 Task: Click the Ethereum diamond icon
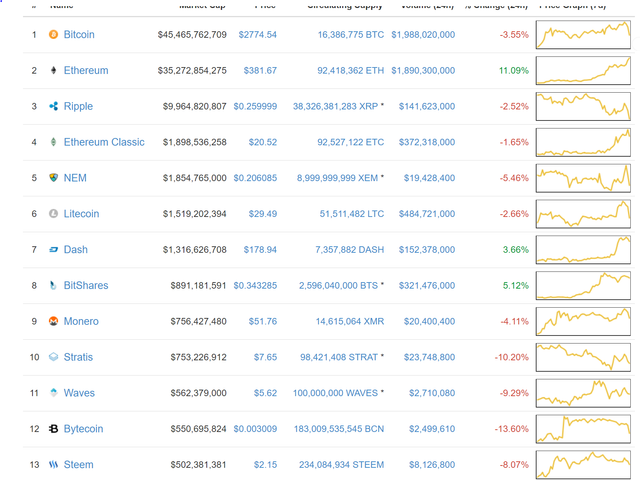(x=53, y=71)
